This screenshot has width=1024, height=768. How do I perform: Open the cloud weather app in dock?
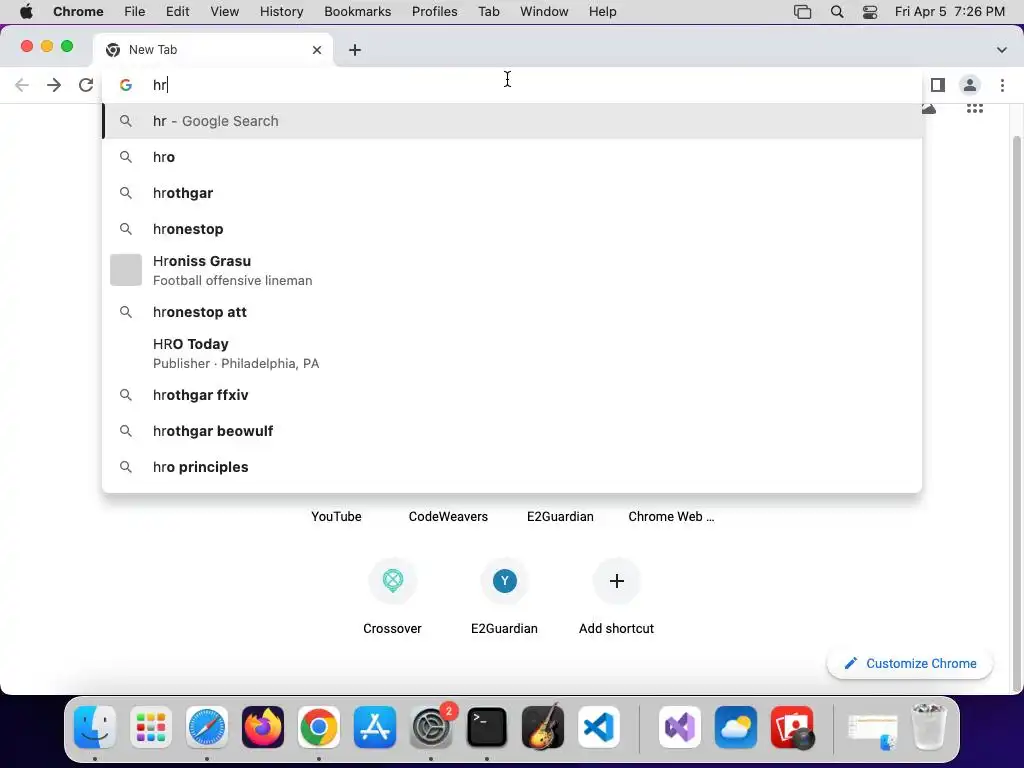(736, 727)
